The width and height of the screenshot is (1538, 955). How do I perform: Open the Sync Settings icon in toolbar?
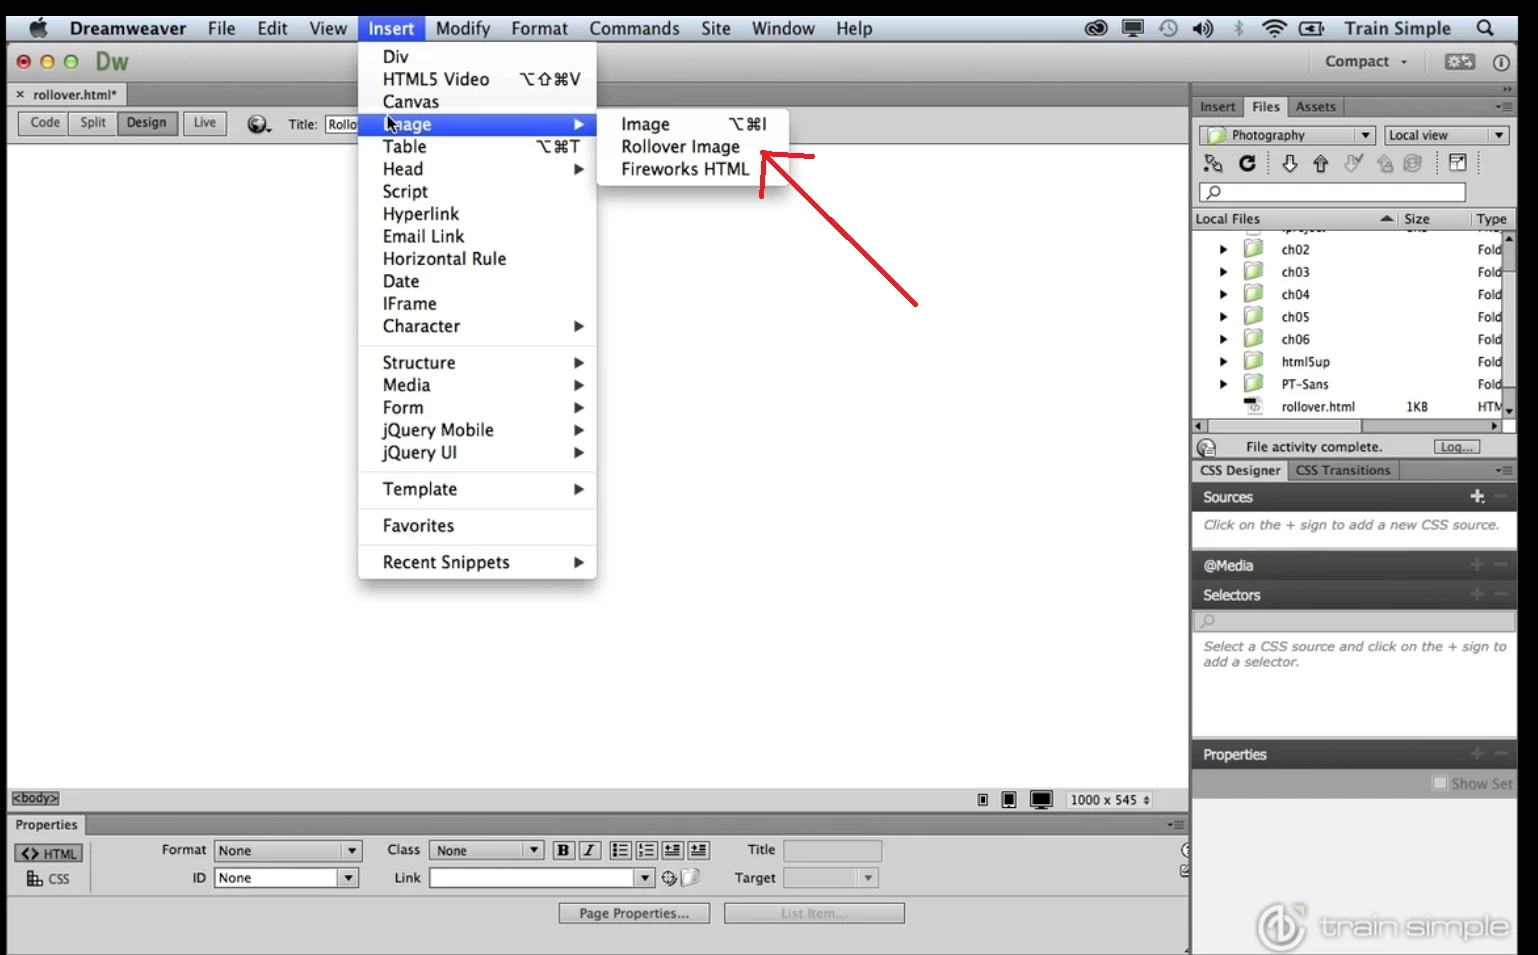pos(1460,62)
